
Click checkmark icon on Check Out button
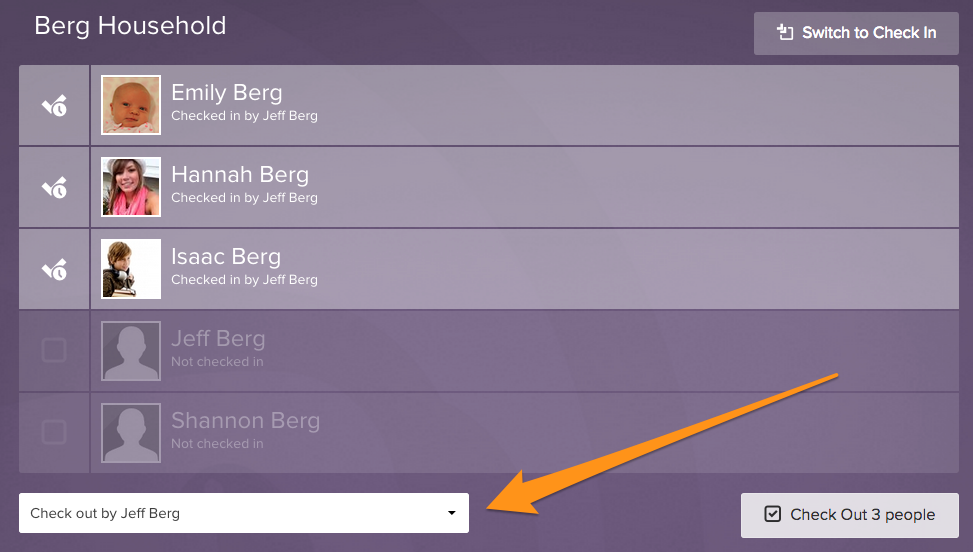point(772,514)
